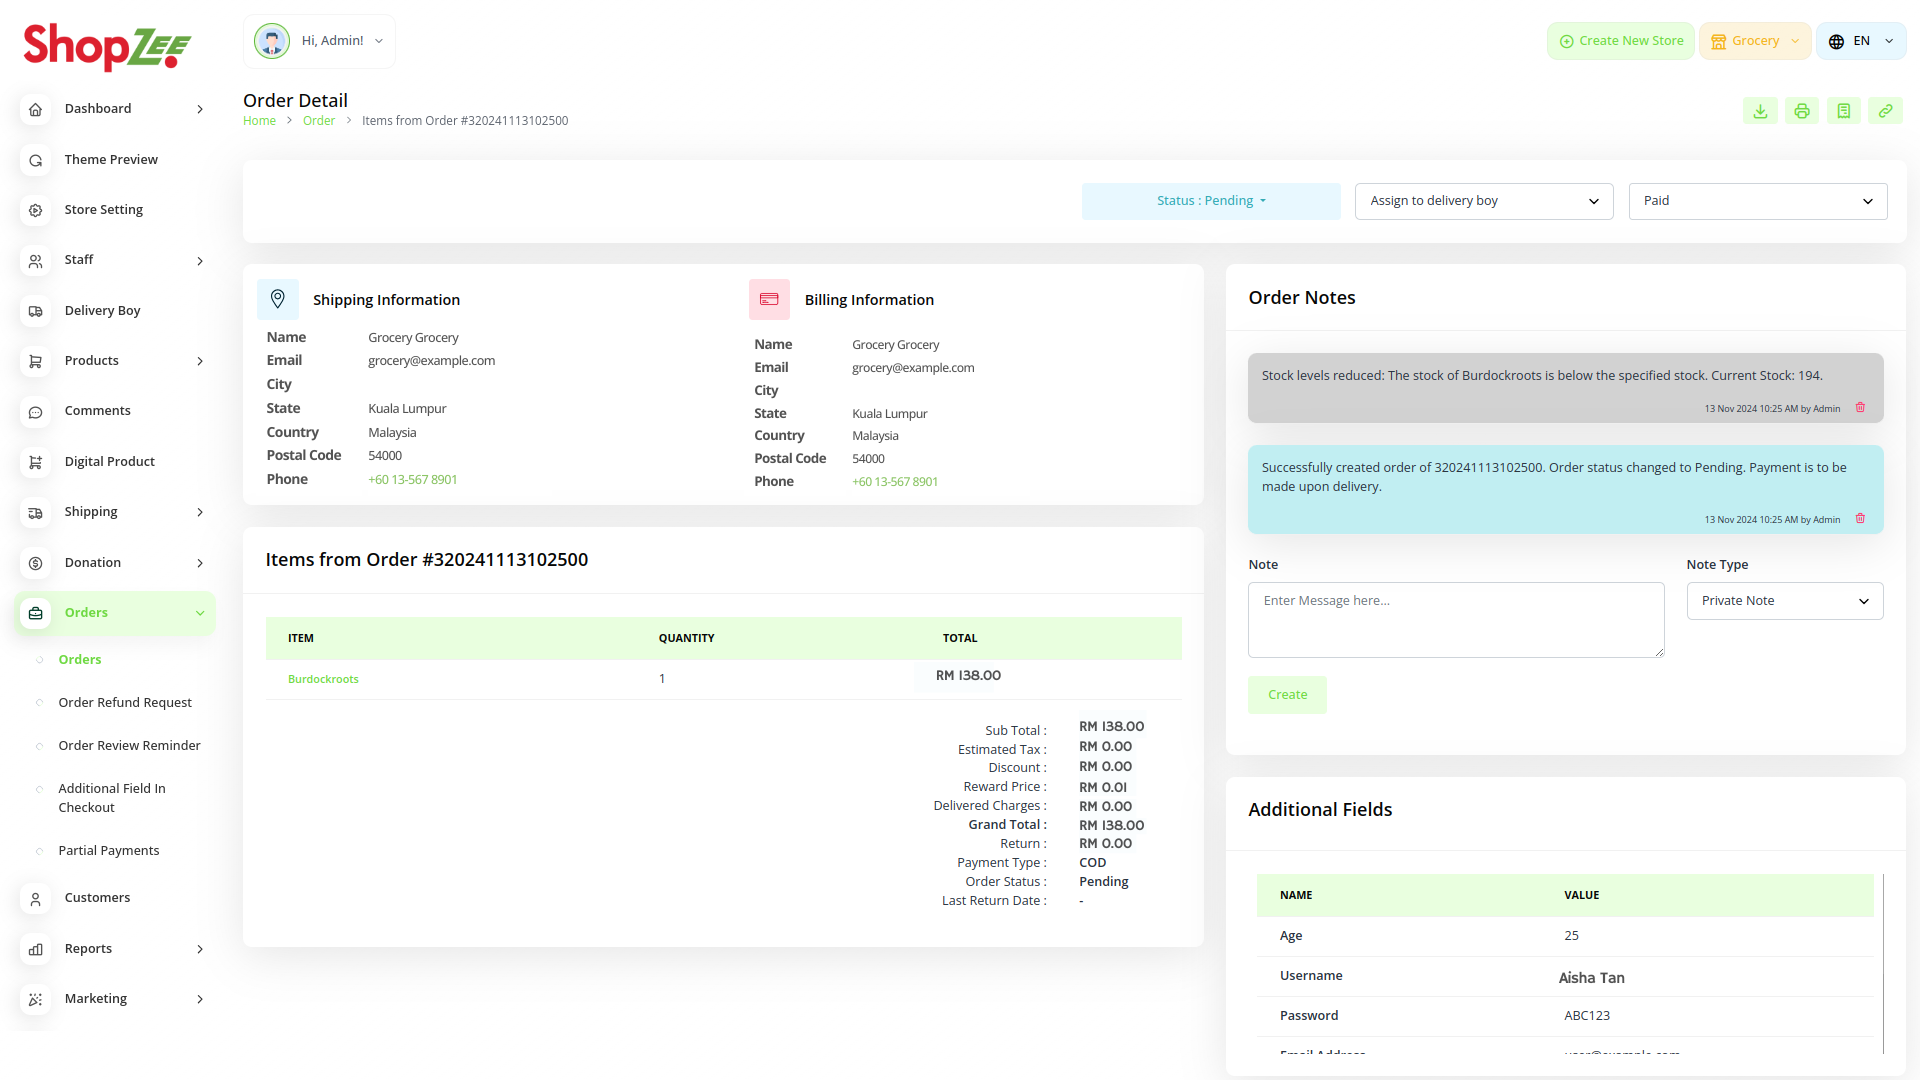Open the Status Pending dropdown
This screenshot has height=1080, width=1920.
(x=1210, y=201)
